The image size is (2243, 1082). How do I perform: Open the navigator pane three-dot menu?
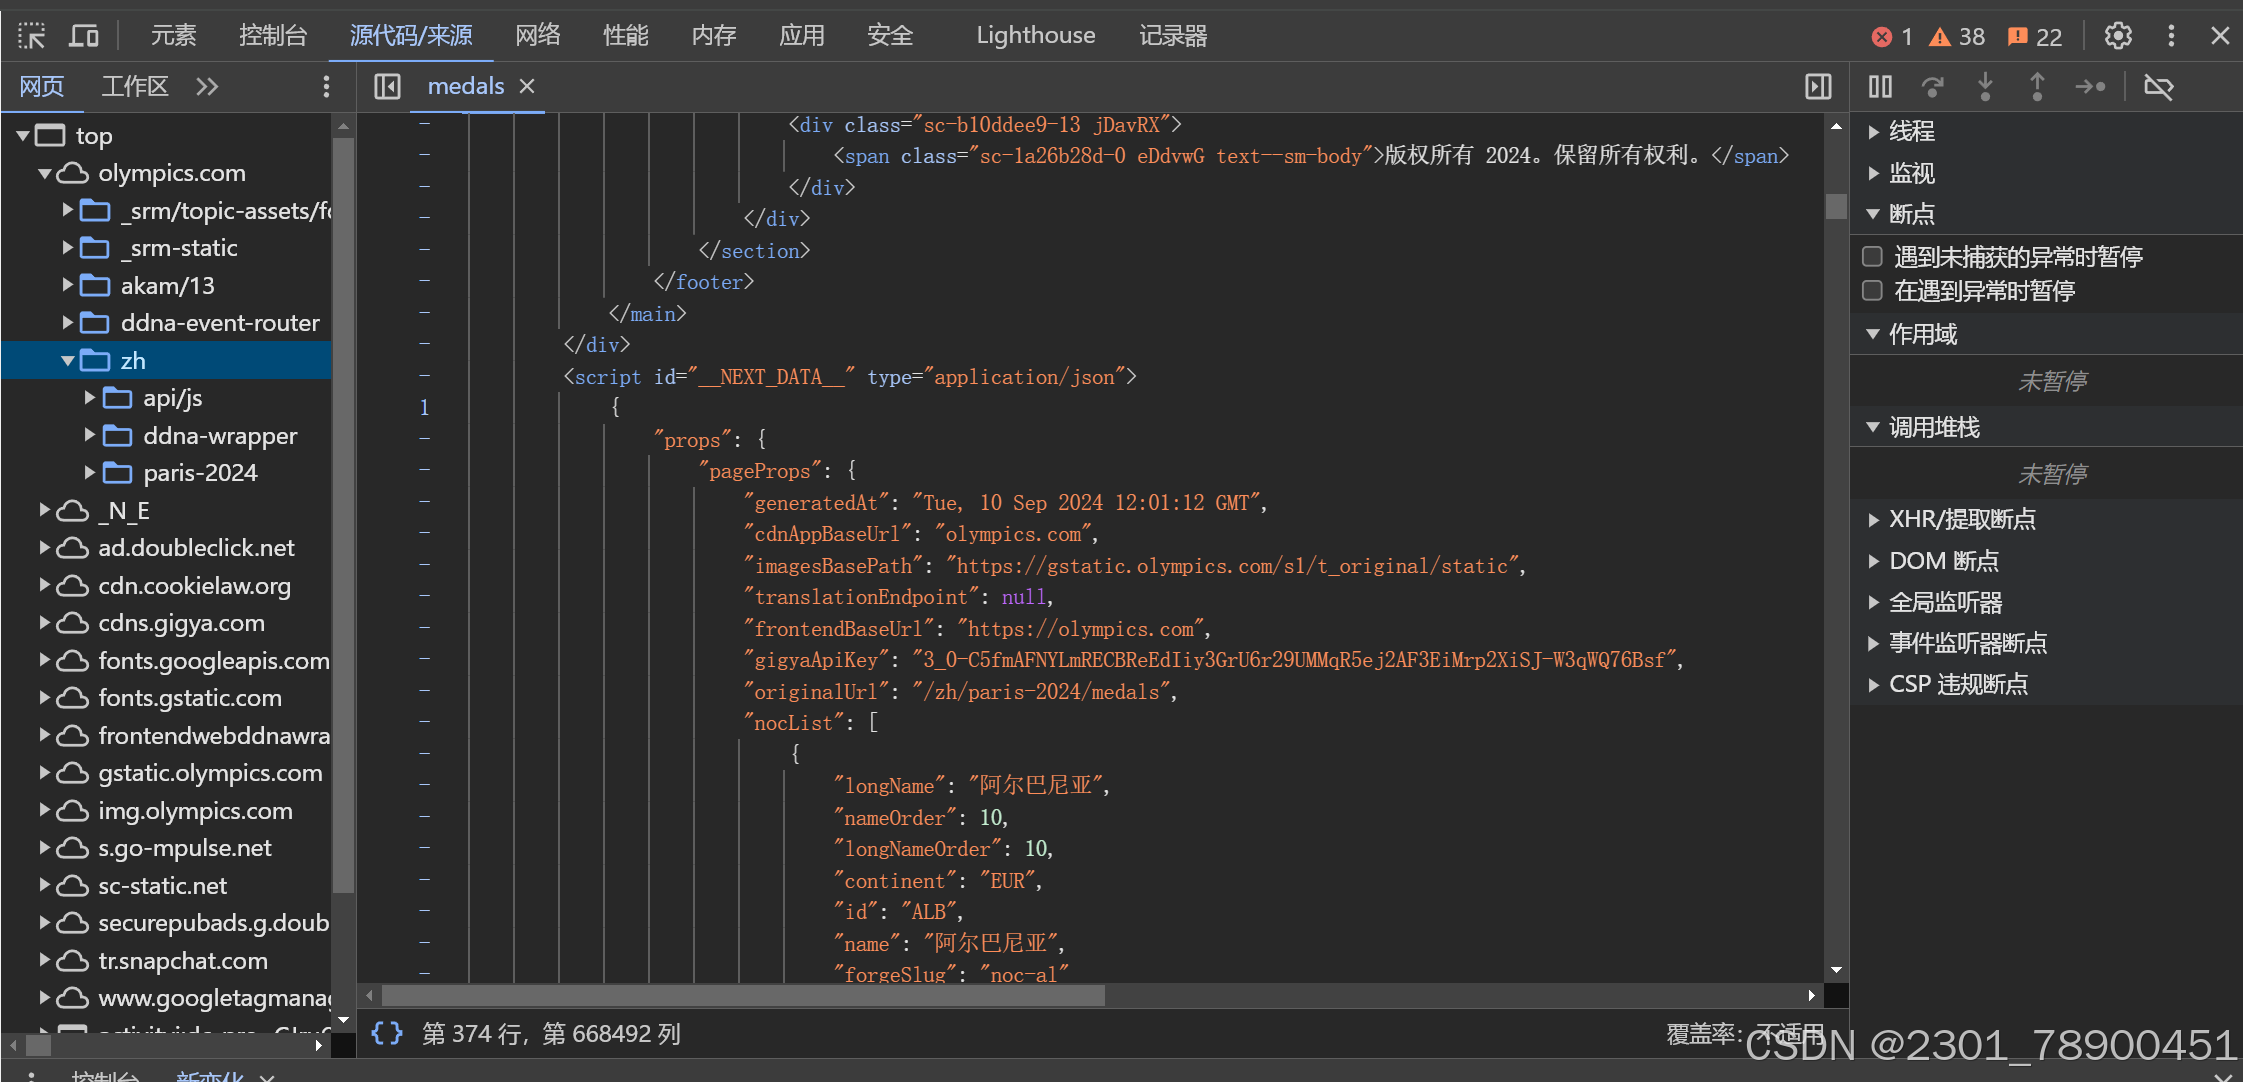(x=326, y=87)
